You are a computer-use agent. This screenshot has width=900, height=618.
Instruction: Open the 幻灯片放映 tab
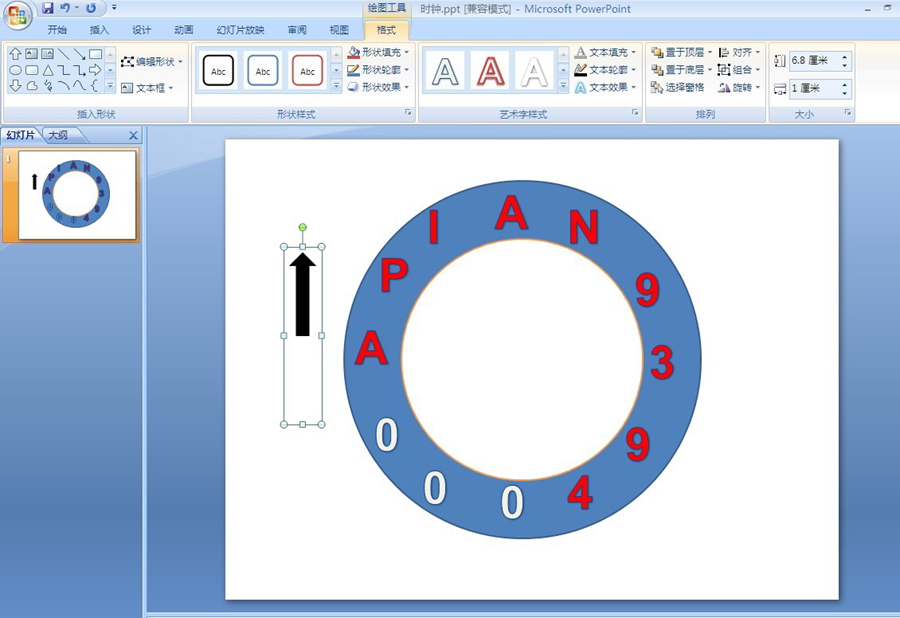pyautogui.click(x=240, y=30)
